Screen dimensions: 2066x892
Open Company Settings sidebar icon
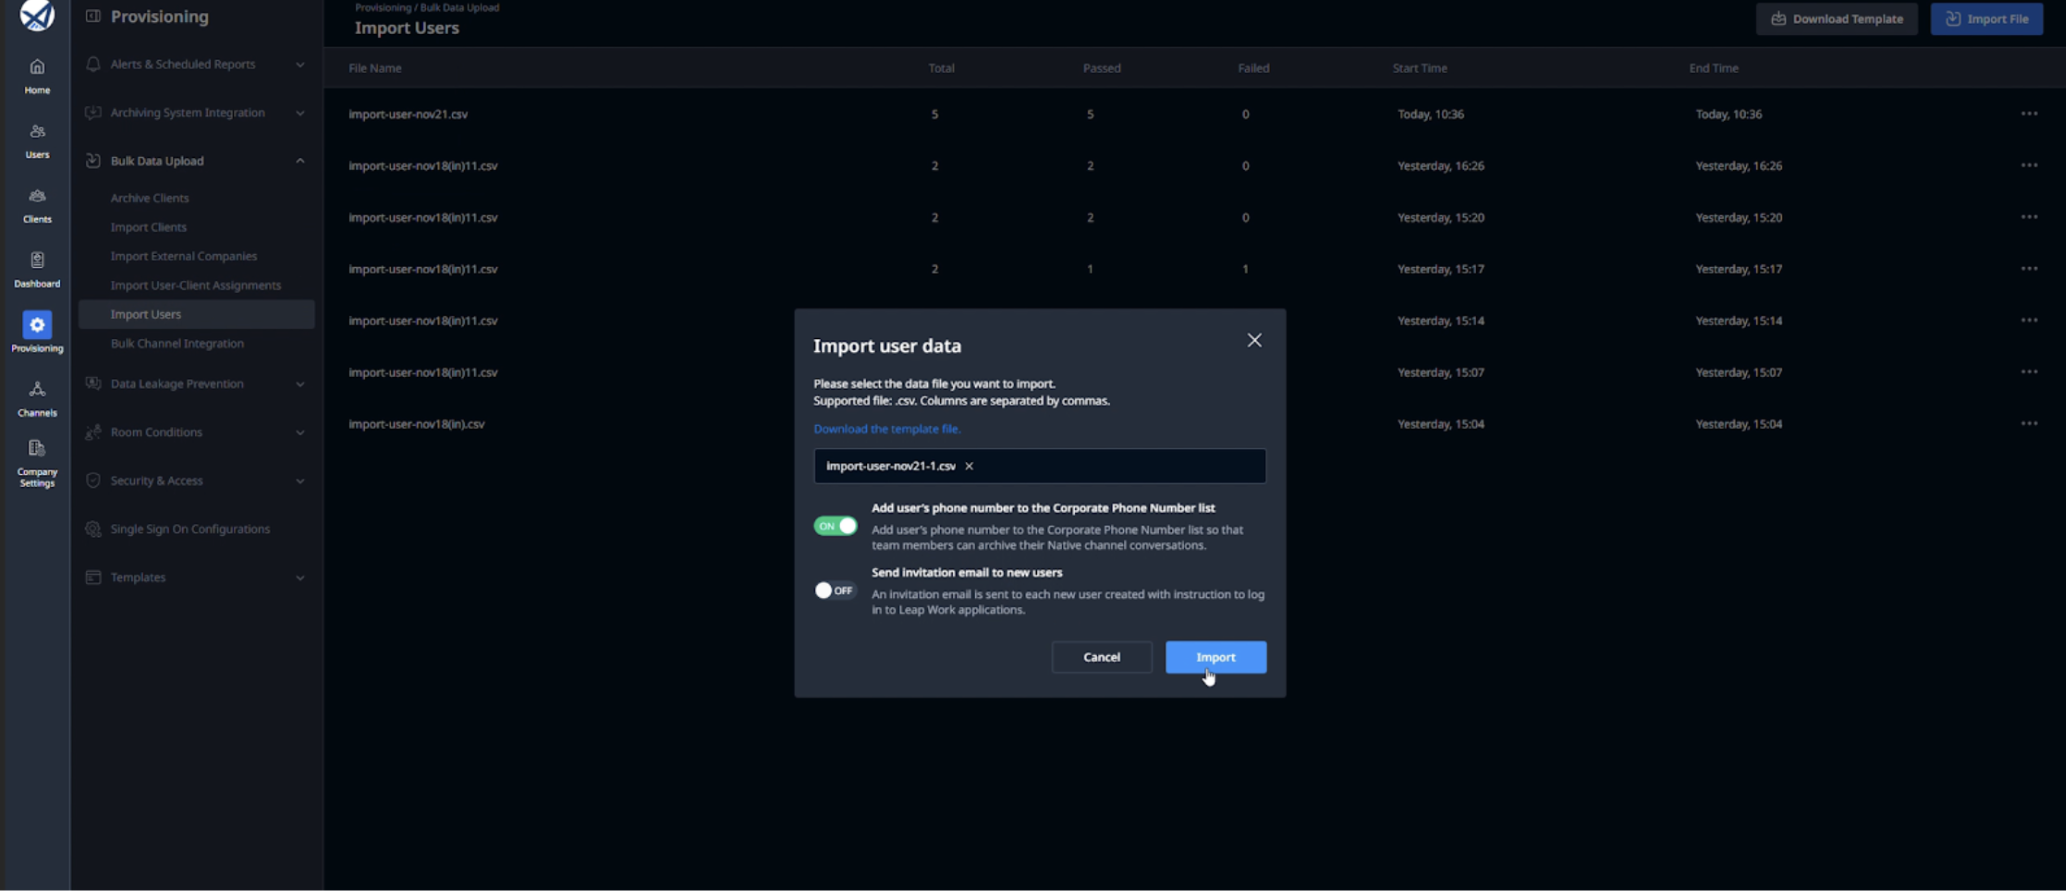pyautogui.click(x=37, y=463)
